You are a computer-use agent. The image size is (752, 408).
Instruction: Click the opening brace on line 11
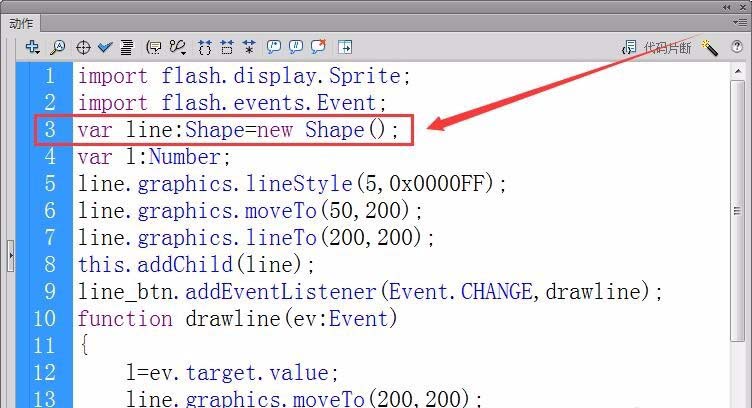pos(84,345)
